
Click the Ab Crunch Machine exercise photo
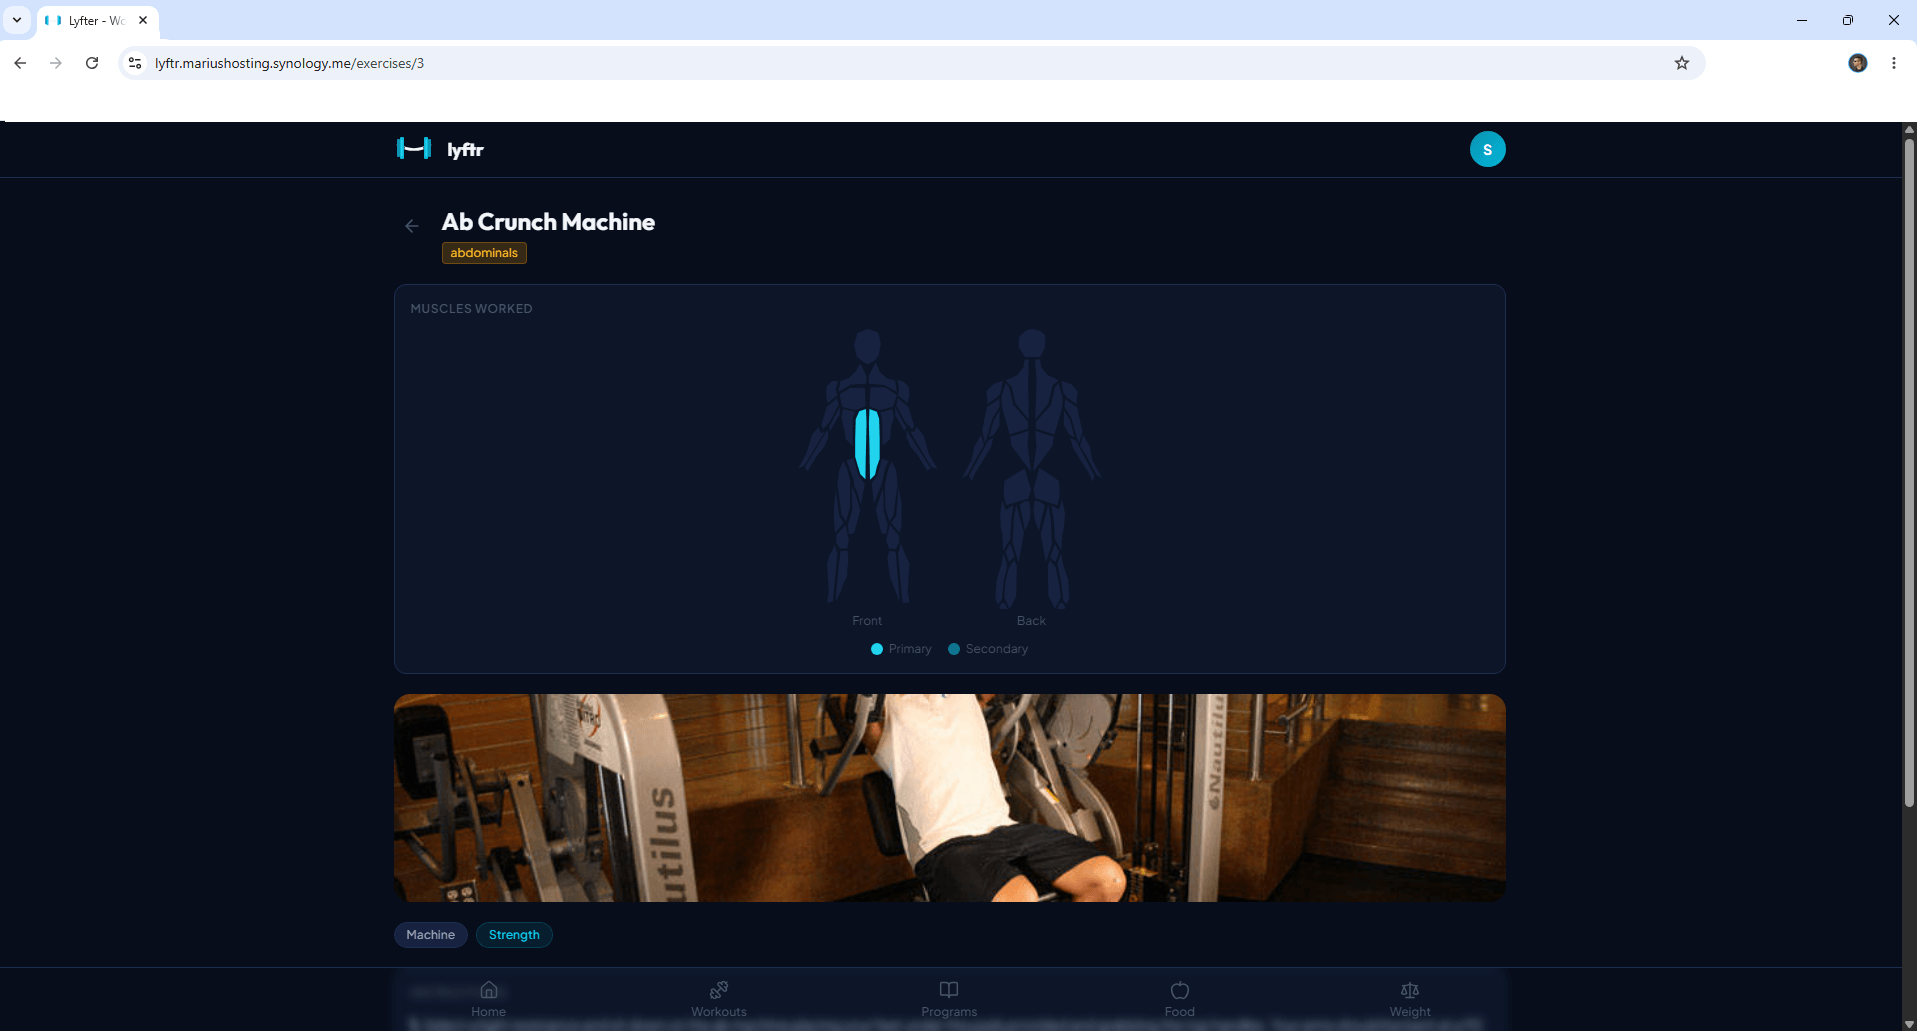949,798
